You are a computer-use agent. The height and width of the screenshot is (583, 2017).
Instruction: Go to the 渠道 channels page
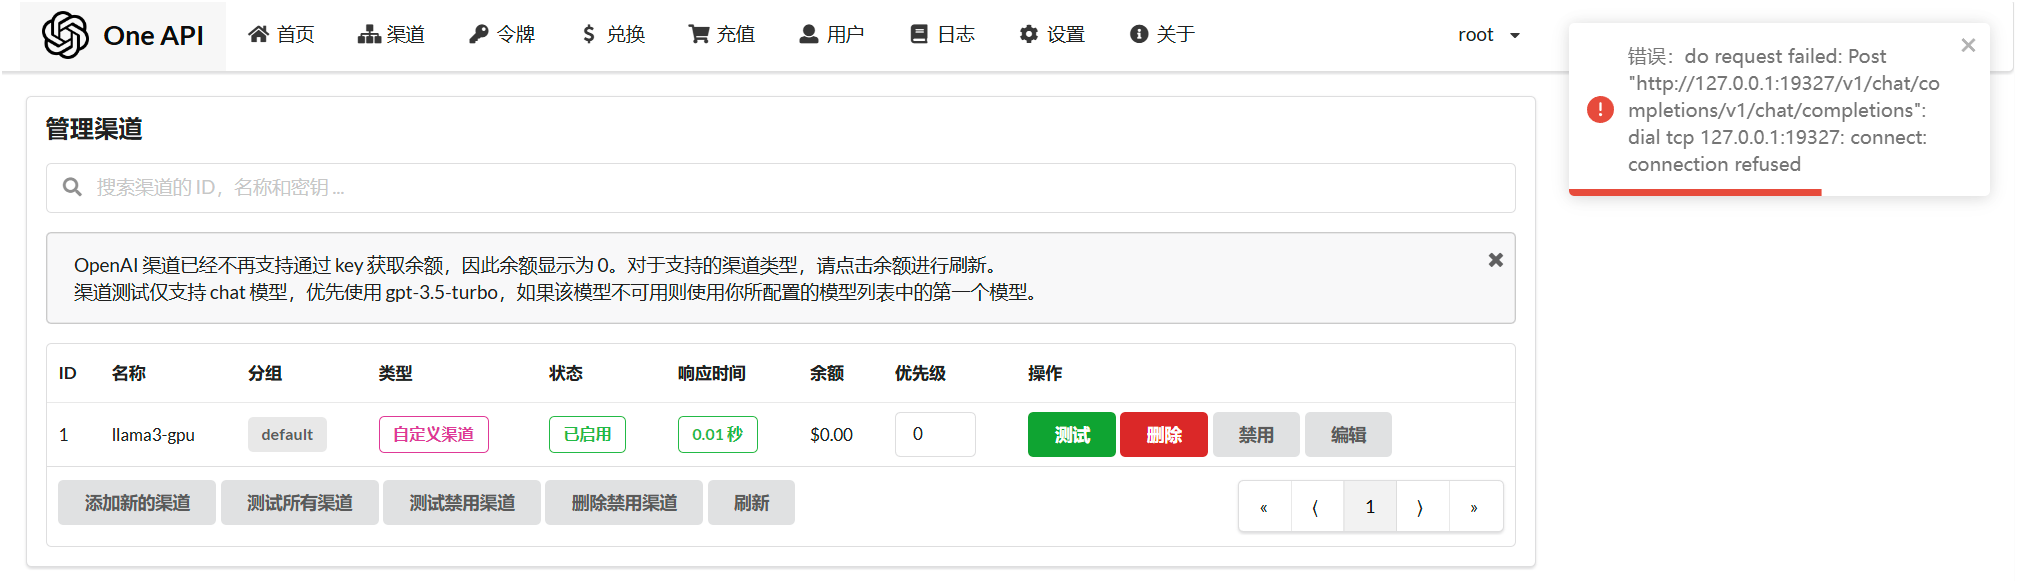point(391,35)
